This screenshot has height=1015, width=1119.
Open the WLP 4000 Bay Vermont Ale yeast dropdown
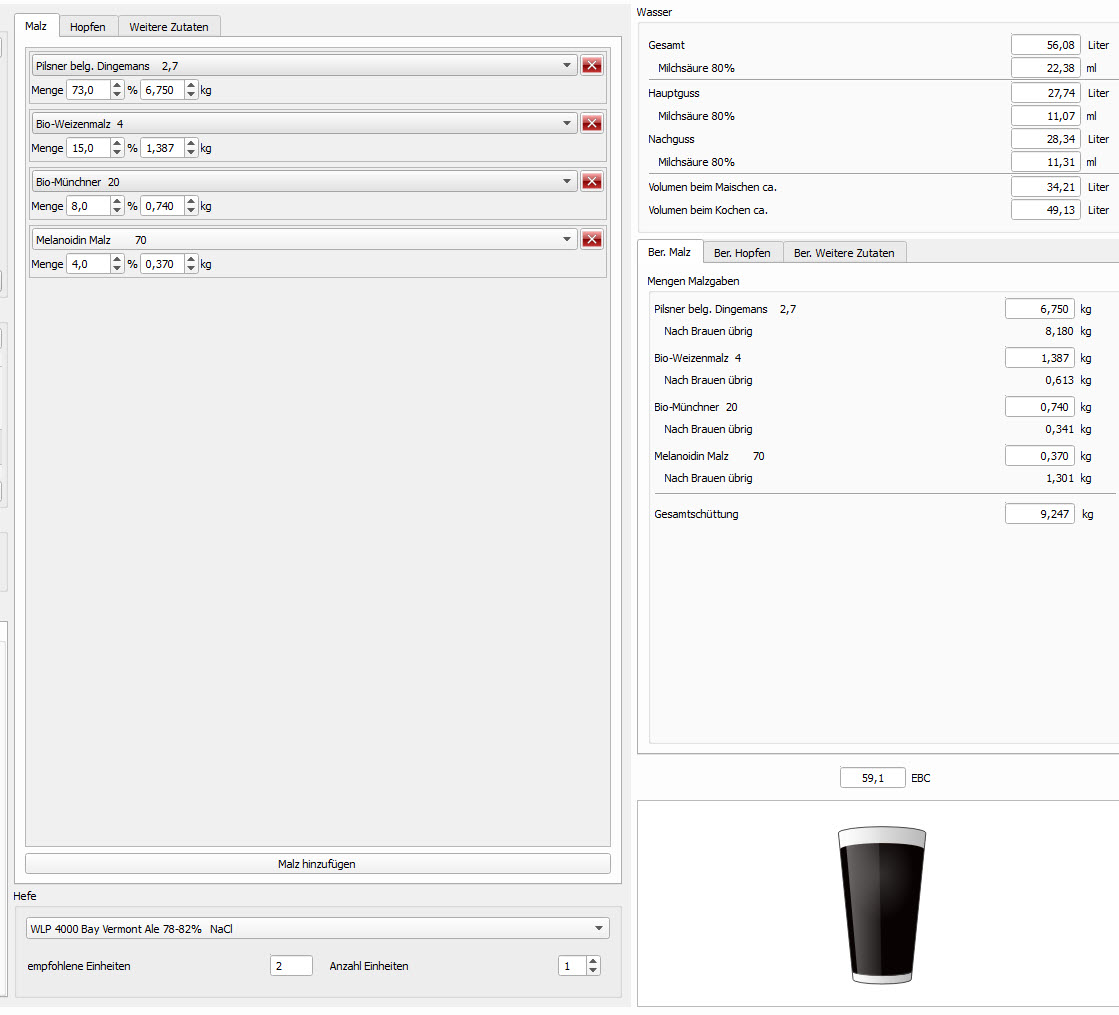[x=599, y=929]
